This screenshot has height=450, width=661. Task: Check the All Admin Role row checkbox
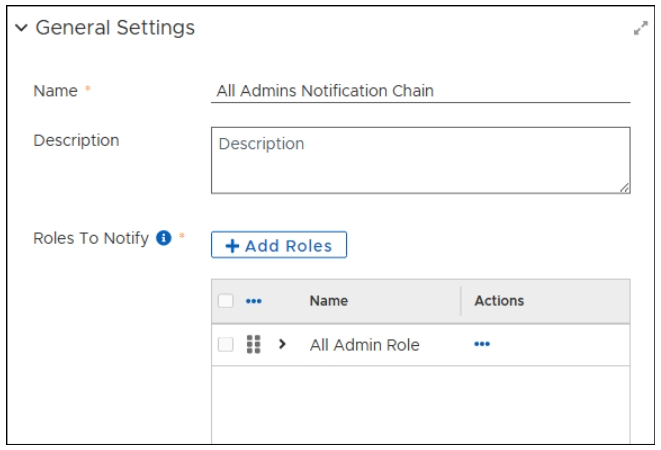226,344
